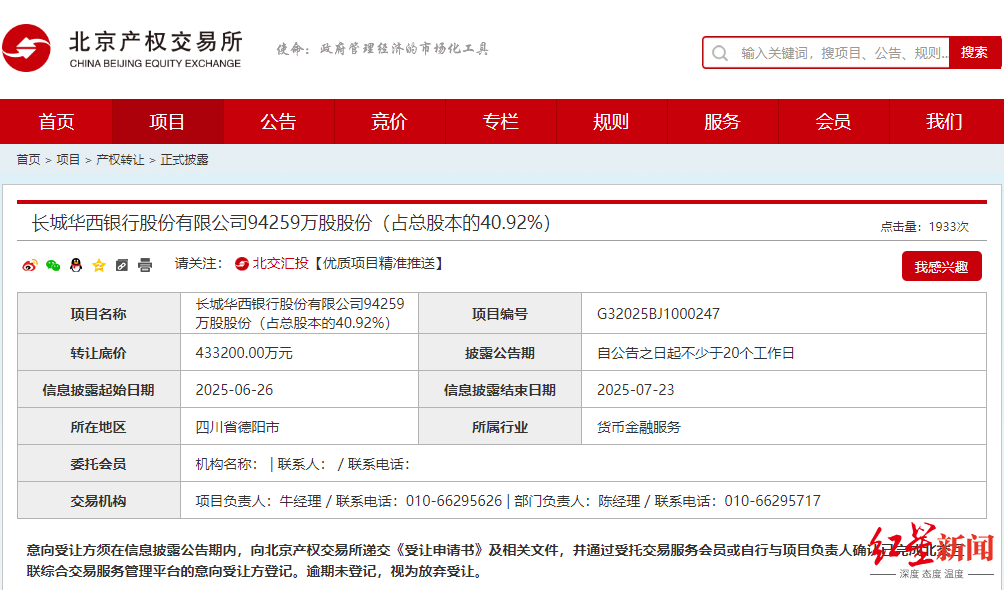Click the 首页 breadcrumb link

pyautogui.click(x=28, y=160)
